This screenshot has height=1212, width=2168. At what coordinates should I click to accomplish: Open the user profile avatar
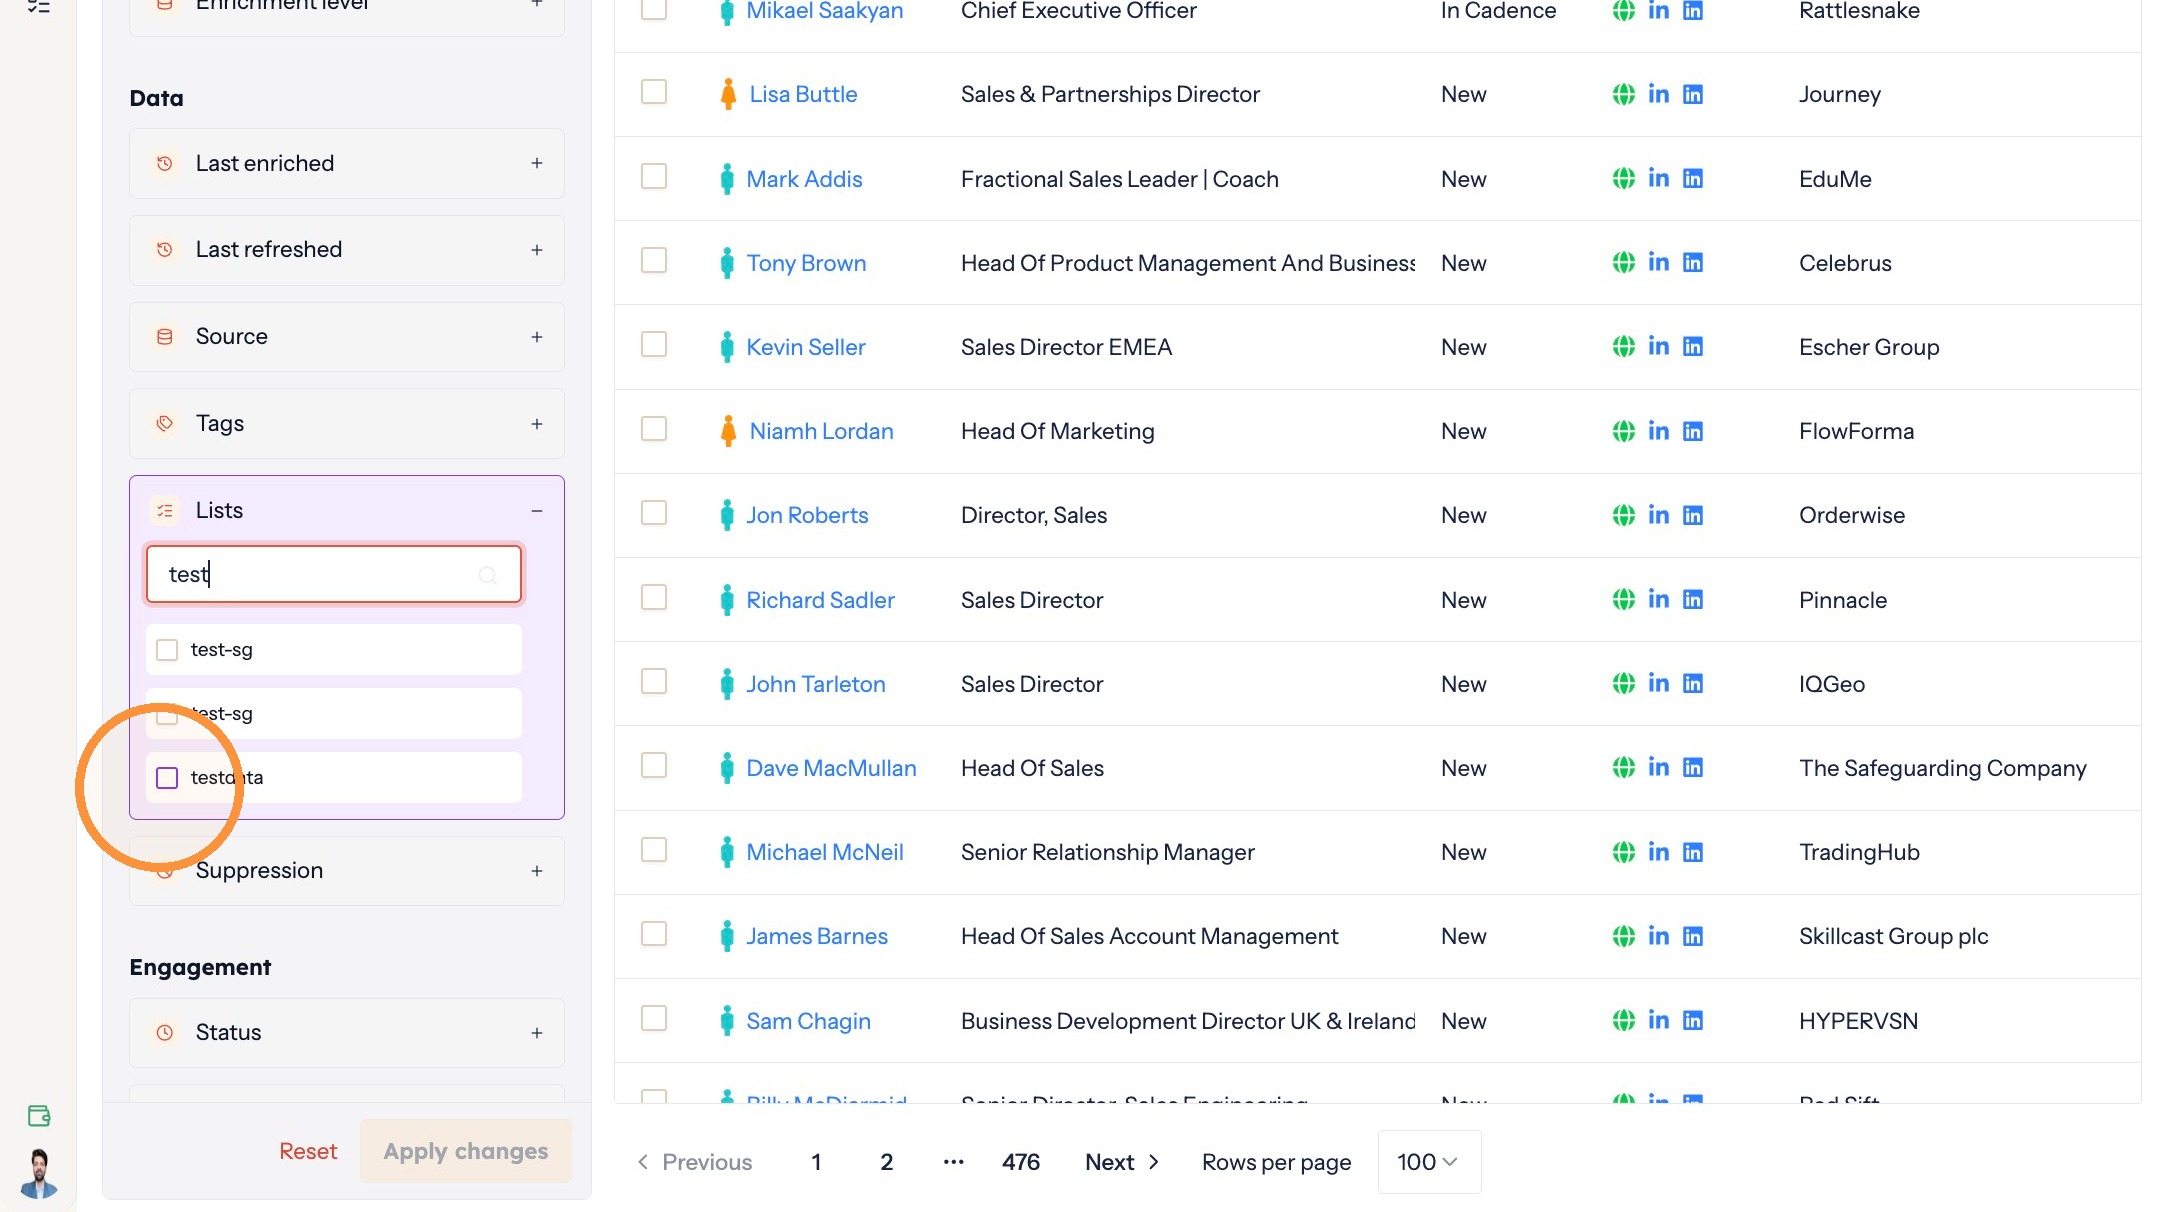39,1173
